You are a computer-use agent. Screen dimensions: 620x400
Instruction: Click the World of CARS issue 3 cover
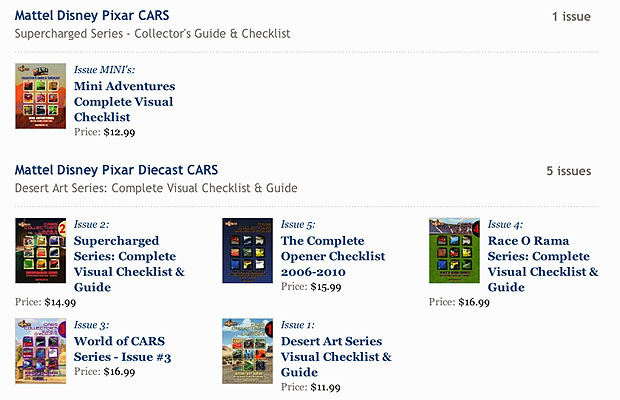pos(40,351)
